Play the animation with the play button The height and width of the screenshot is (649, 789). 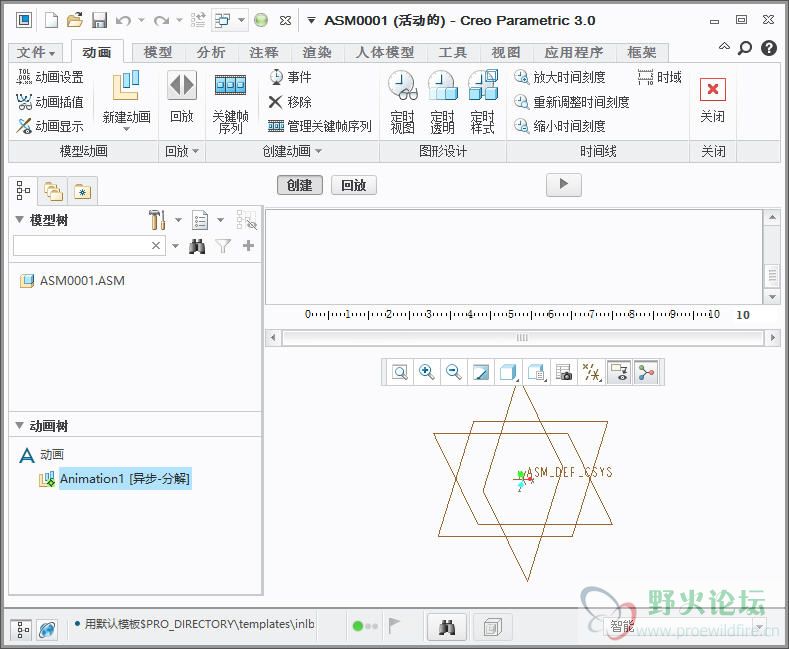(x=564, y=184)
